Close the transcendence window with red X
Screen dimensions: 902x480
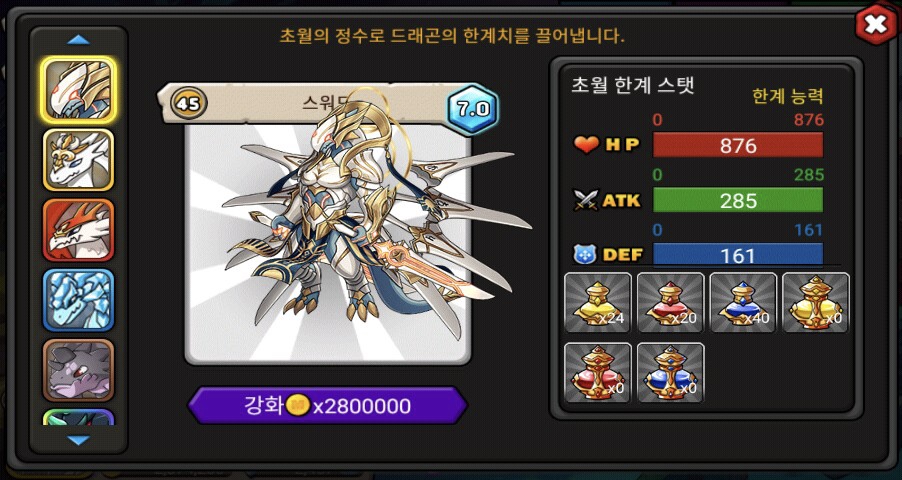pos(875,25)
